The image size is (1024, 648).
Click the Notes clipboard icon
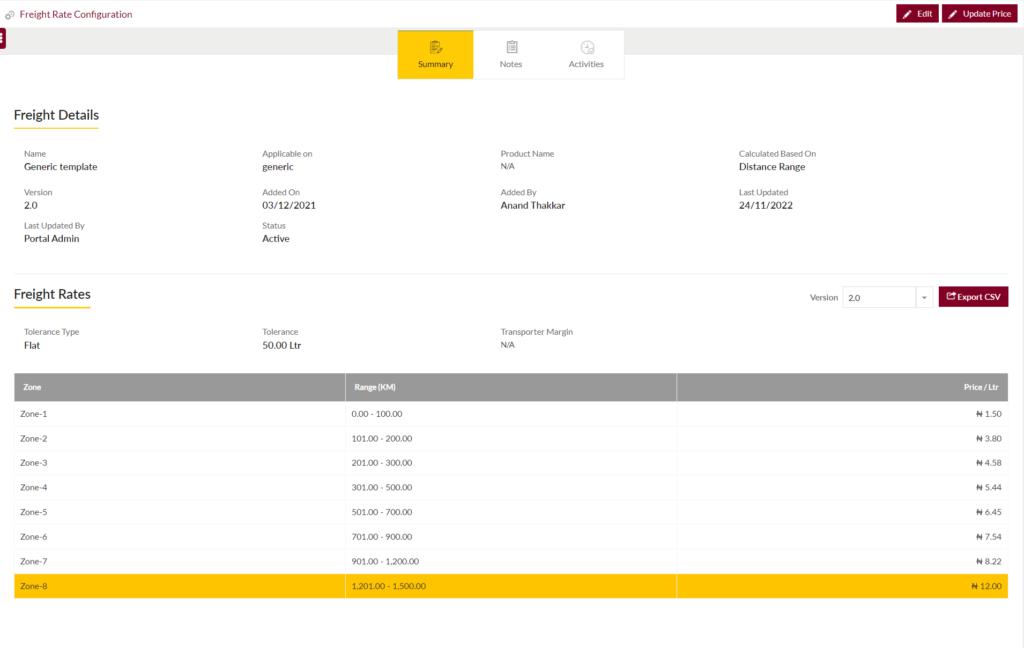point(511,47)
